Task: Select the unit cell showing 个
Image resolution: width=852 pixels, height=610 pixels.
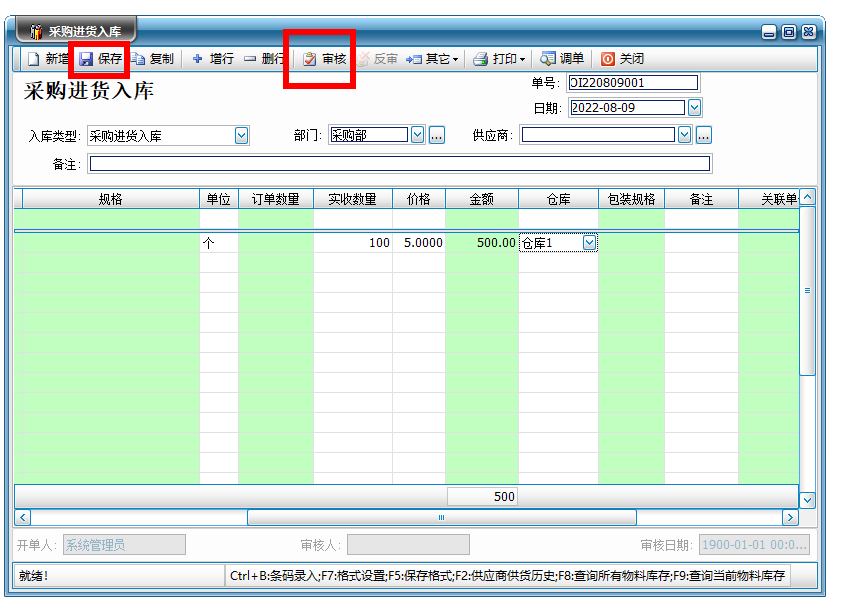Action: point(218,243)
